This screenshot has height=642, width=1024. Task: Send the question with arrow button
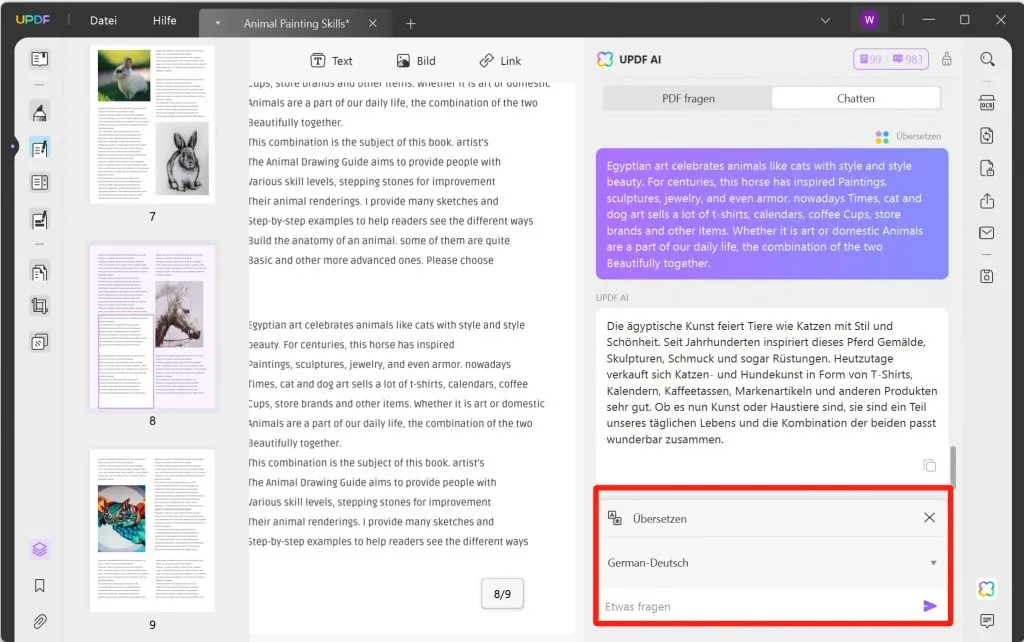(x=929, y=606)
